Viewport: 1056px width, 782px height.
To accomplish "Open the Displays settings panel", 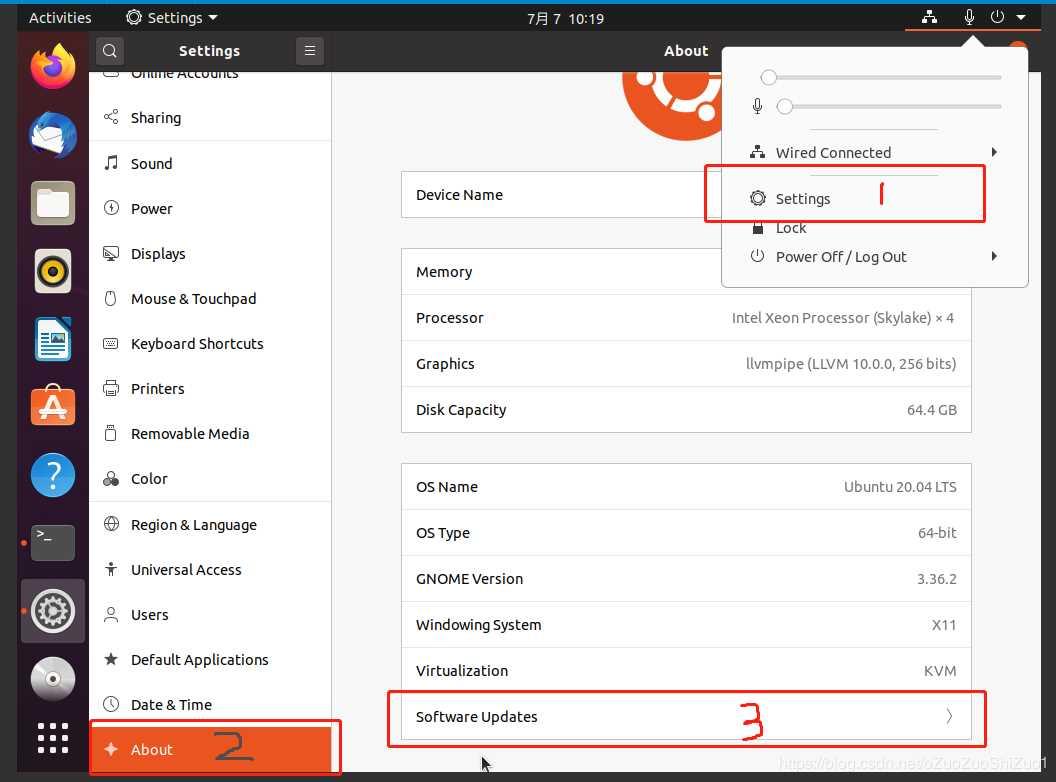I will (x=158, y=254).
